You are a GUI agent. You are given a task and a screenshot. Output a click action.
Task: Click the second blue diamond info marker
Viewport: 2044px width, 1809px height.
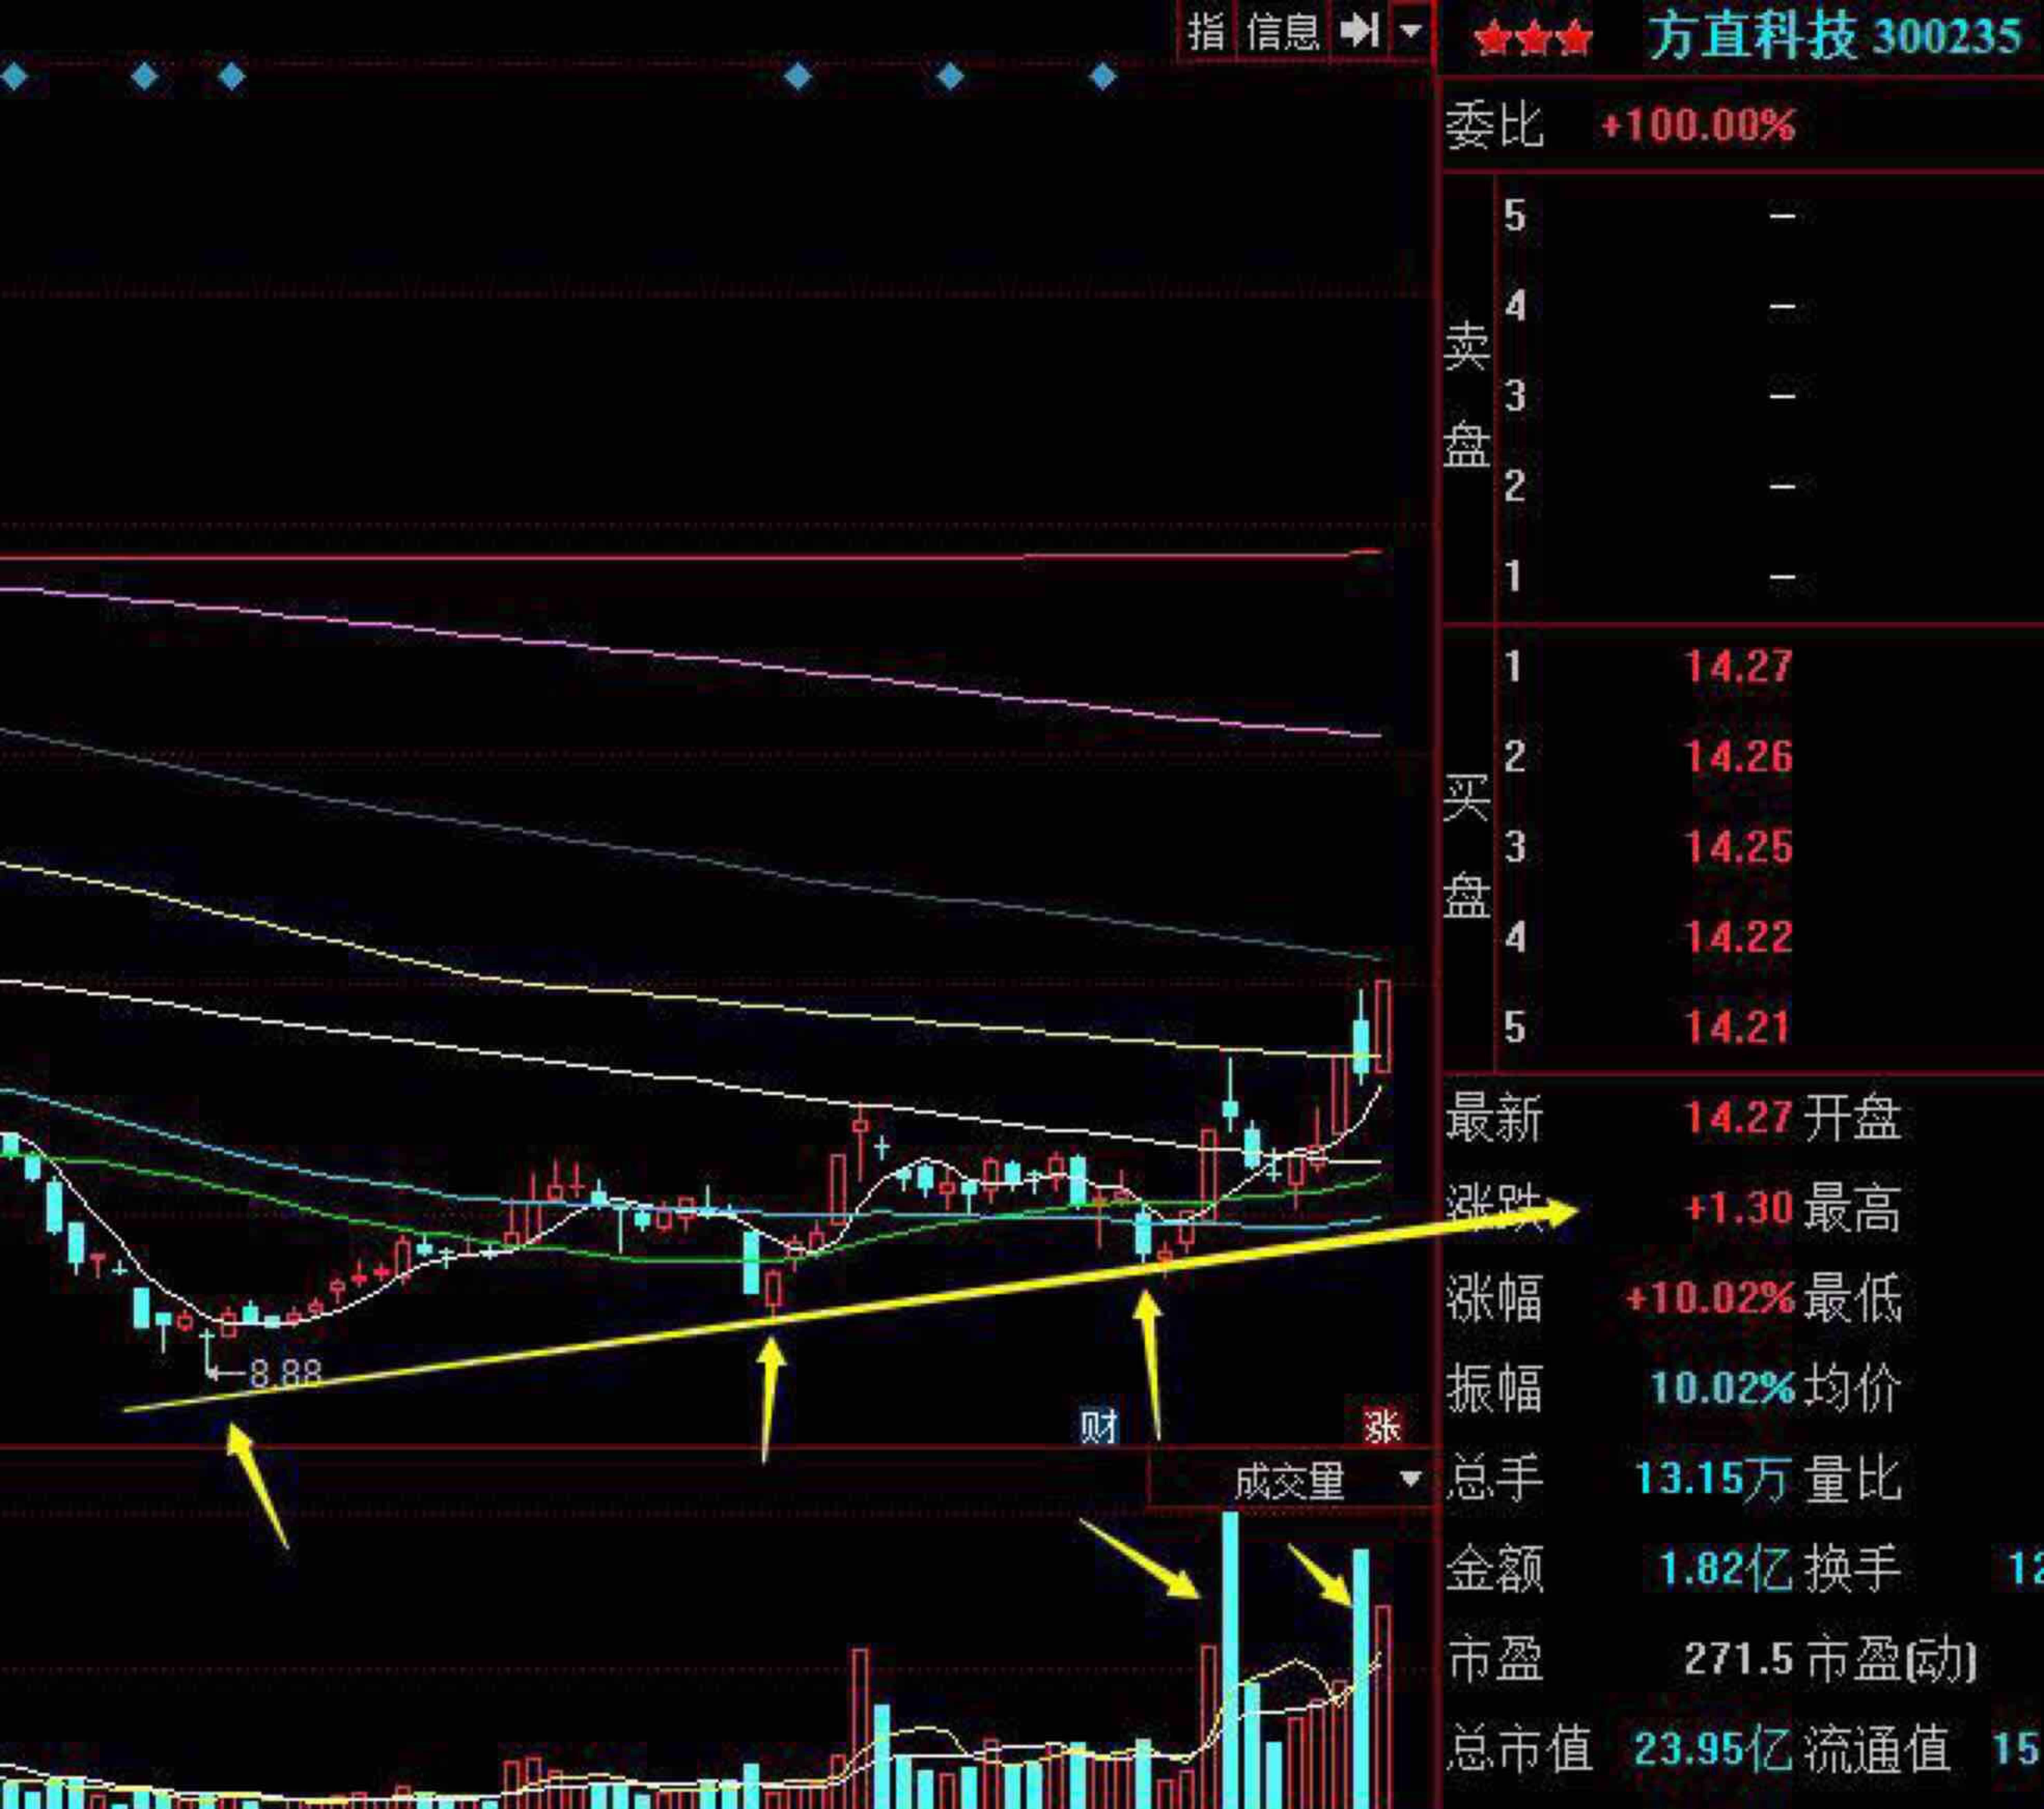click(145, 76)
